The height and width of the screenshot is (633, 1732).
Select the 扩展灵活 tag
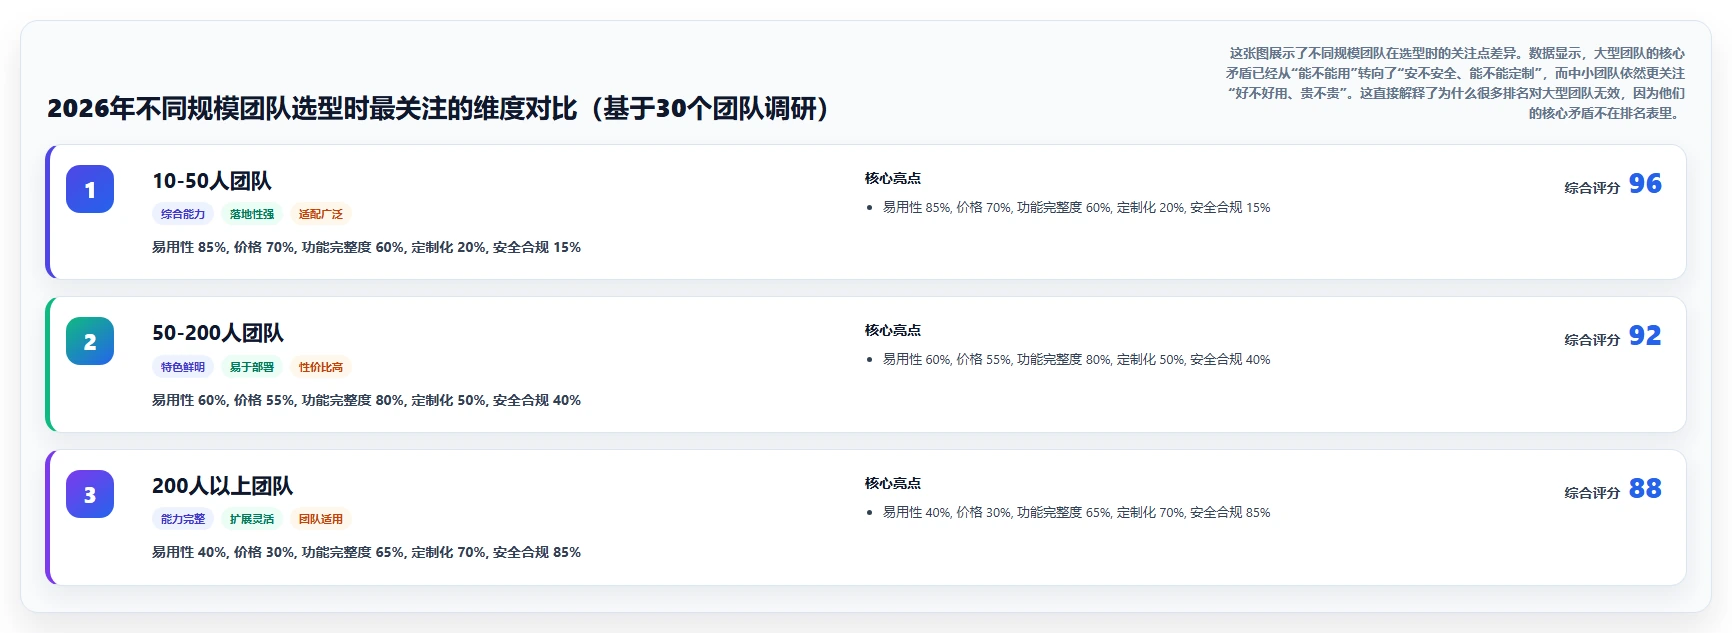[x=252, y=519]
